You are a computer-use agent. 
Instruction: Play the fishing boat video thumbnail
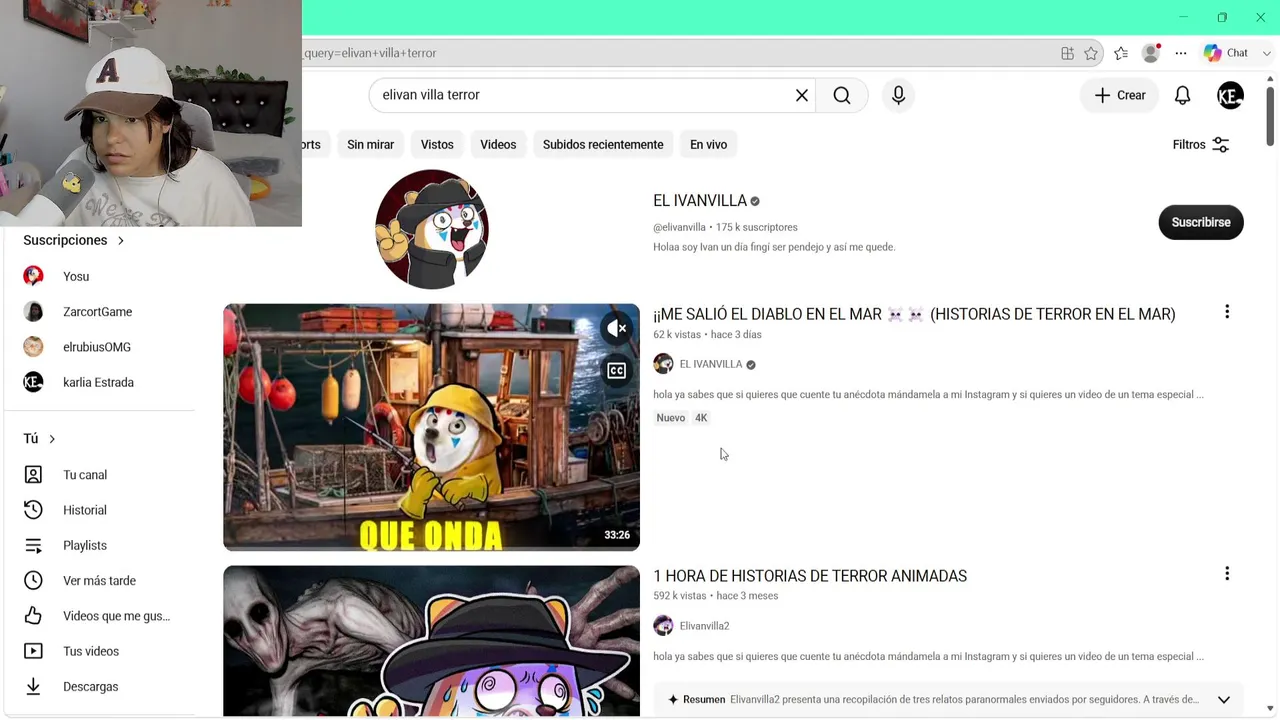pos(431,427)
